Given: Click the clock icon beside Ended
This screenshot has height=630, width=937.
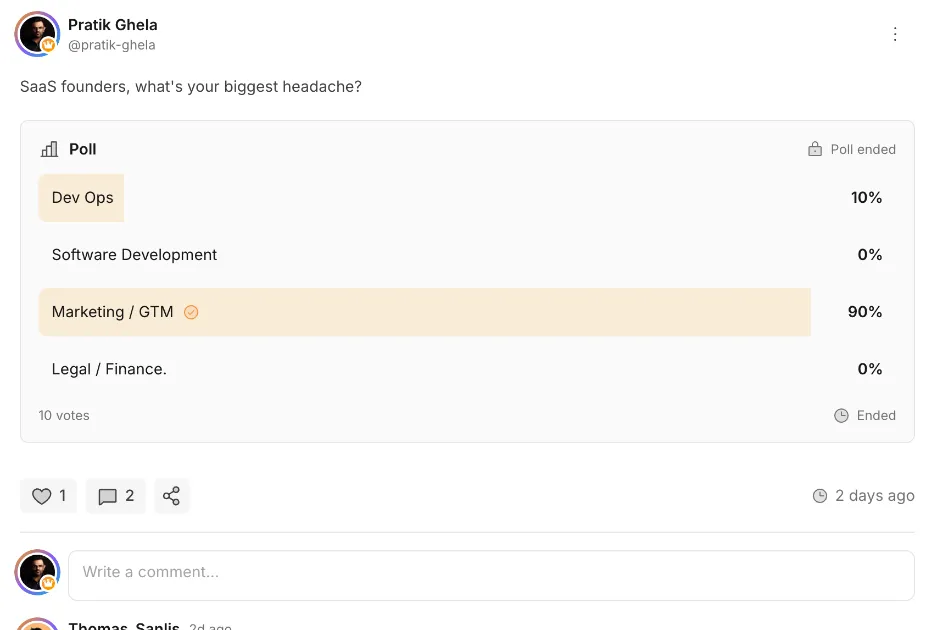Looking at the screenshot, I should [x=841, y=415].
